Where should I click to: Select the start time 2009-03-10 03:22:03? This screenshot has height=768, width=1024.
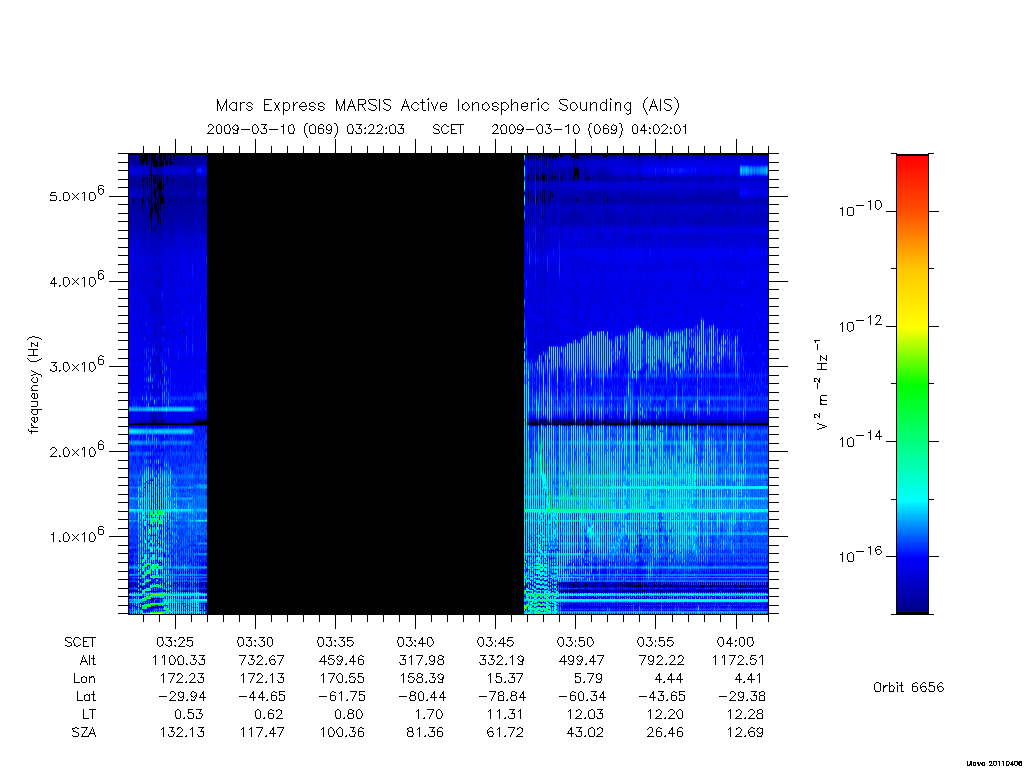coord(306,129)
